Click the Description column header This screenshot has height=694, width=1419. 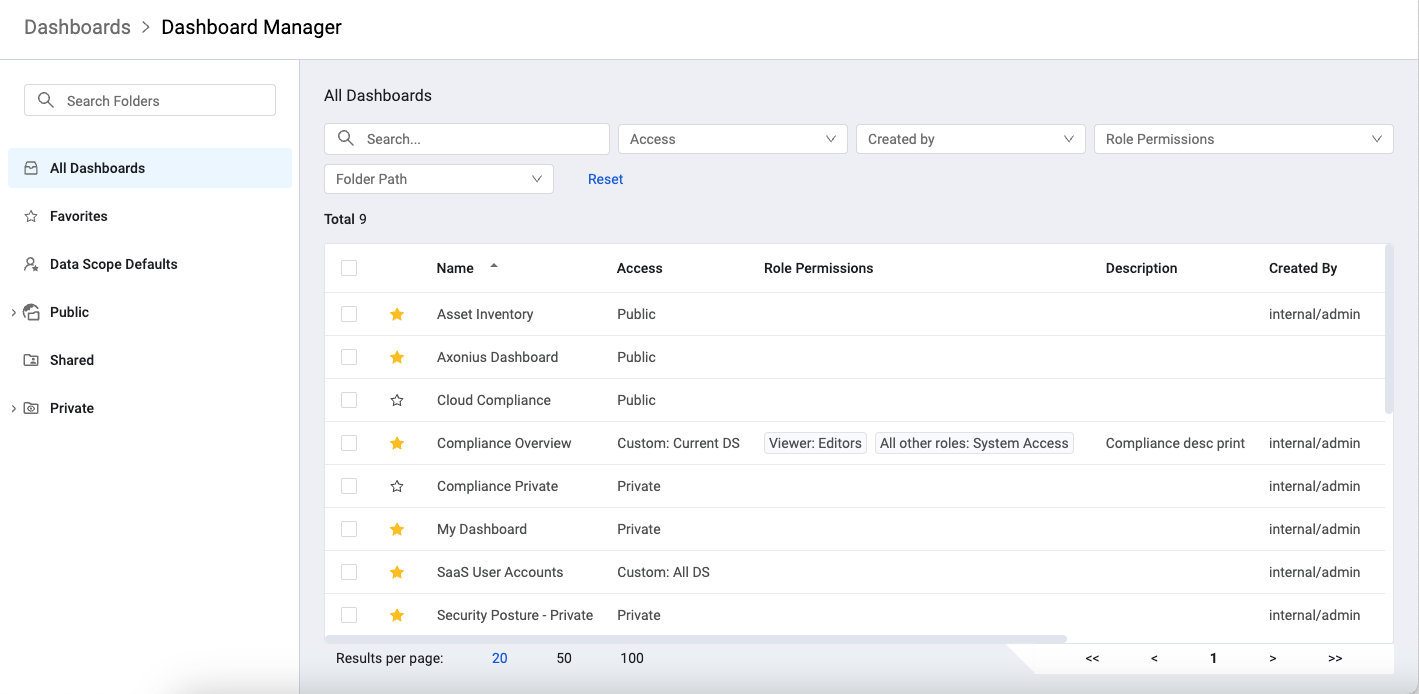pos(1141,268)
